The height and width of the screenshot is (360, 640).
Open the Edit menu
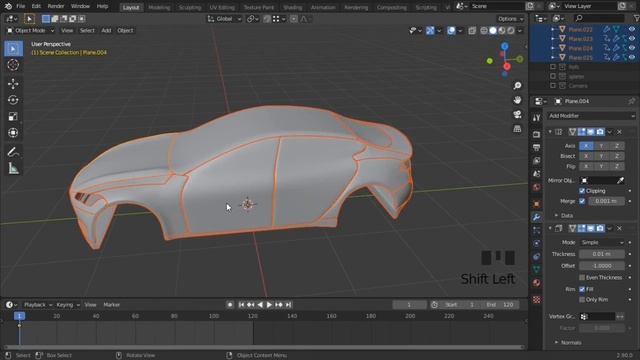(x=36, y=7)
